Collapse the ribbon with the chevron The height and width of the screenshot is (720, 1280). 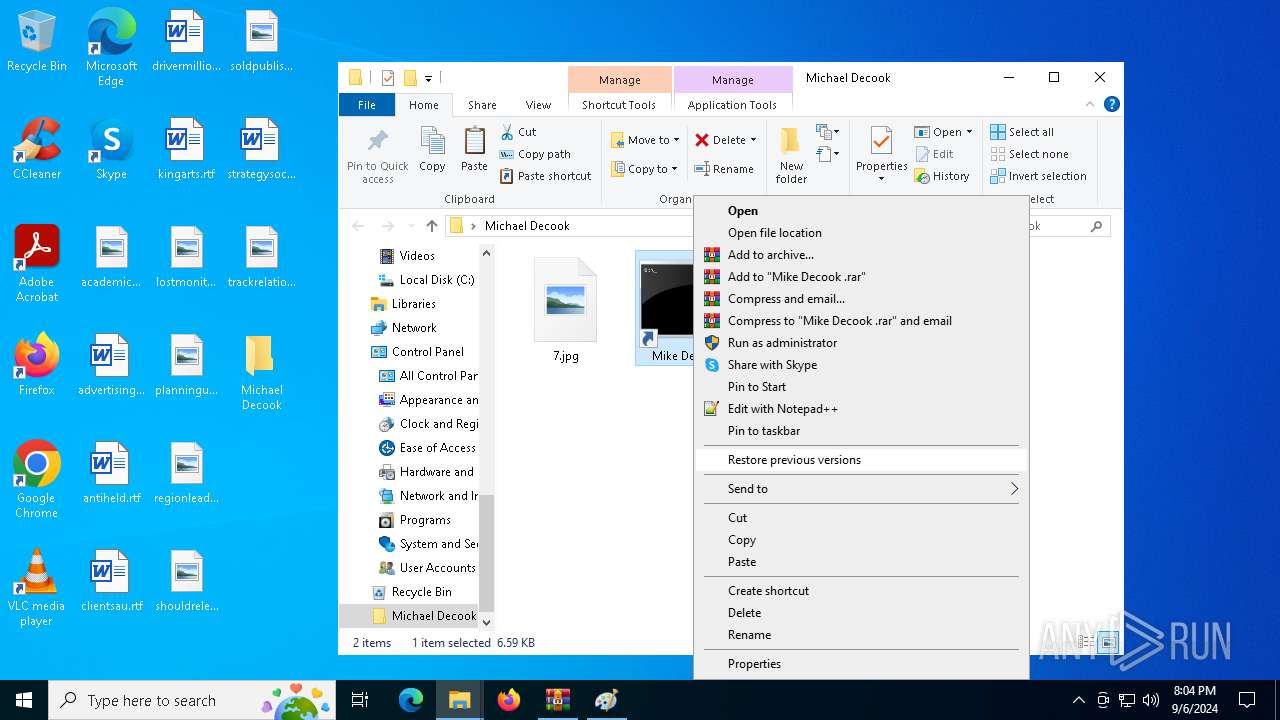point(1090,104)
